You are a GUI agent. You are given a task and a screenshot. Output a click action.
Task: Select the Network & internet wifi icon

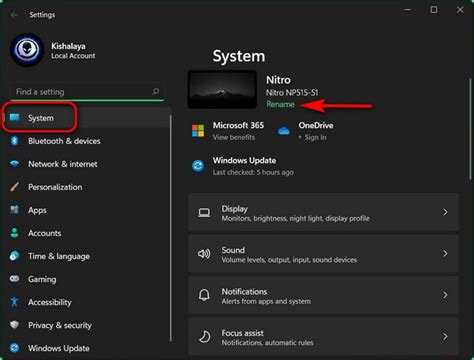coord(15,164)
